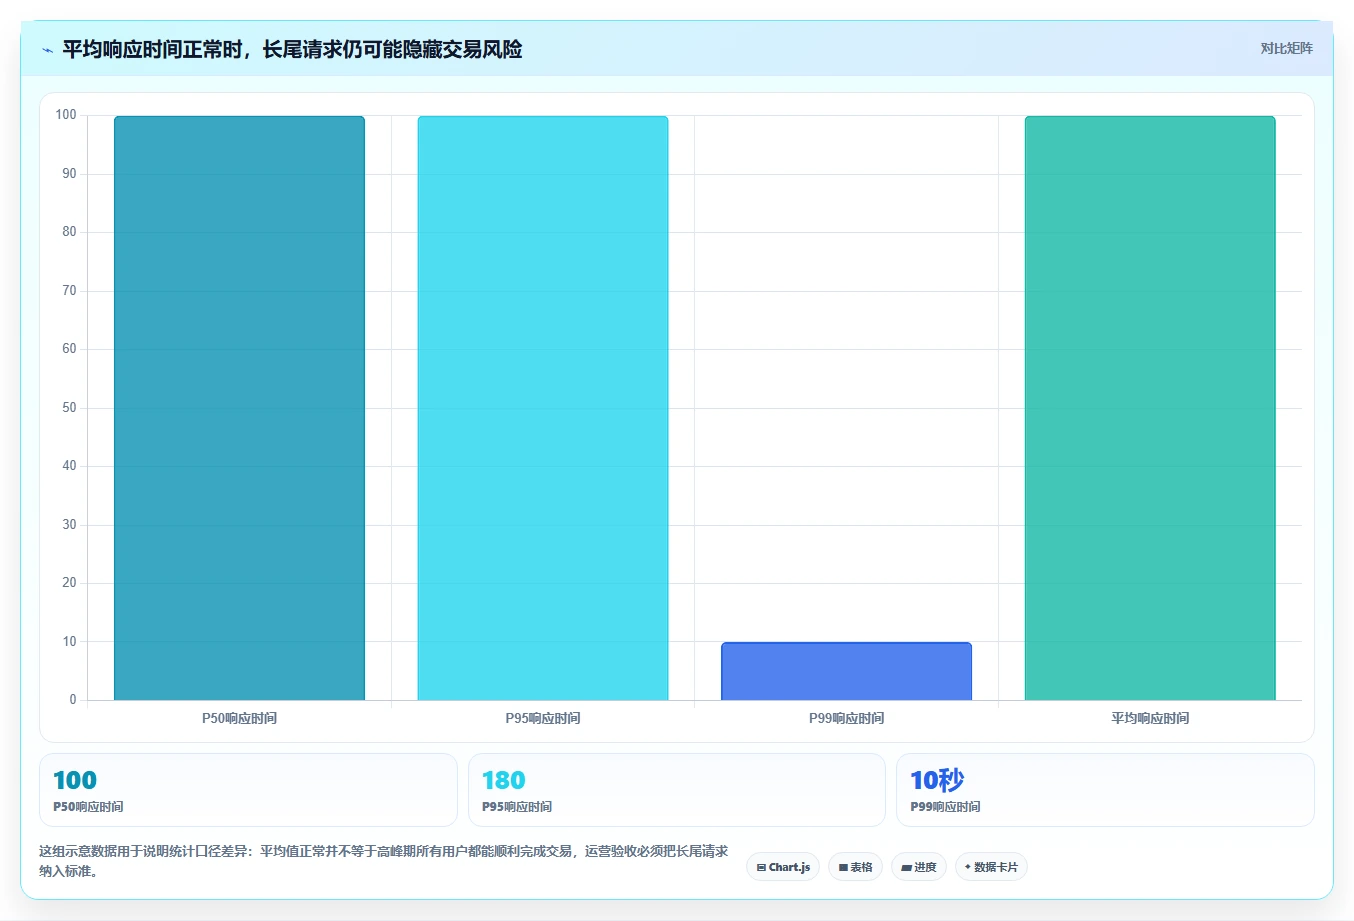Click the y-axis value 50
Viewport: 1354px width, 921px height.
[69, 408]
